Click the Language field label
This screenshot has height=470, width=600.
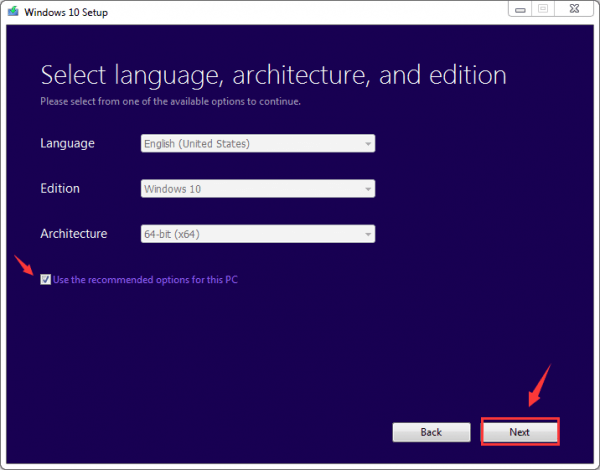(67, 144)
